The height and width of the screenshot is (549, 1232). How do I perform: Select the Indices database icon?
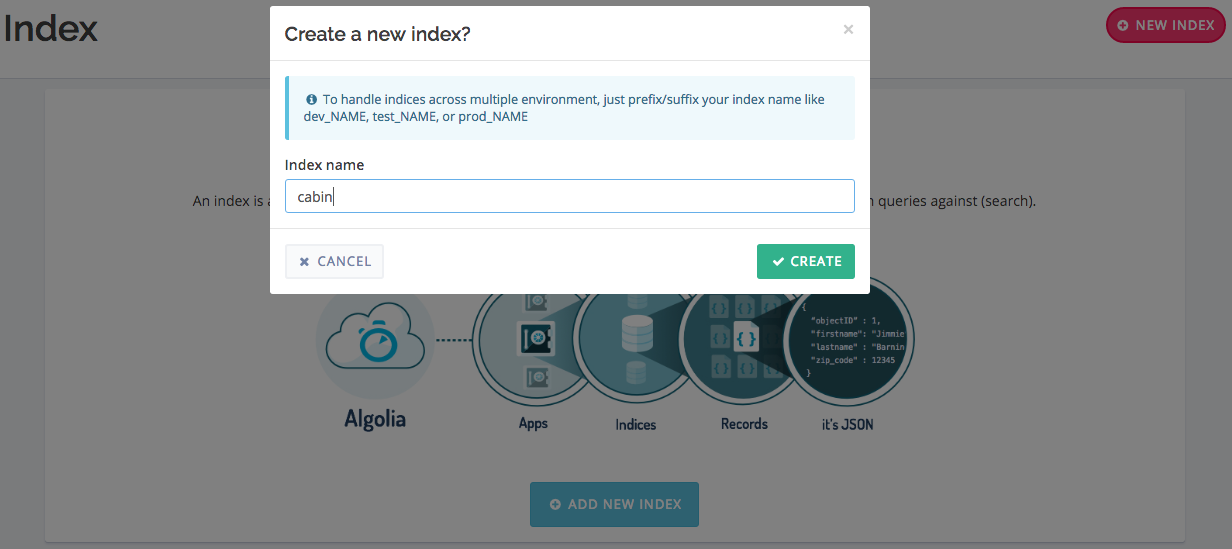point(636,336)
